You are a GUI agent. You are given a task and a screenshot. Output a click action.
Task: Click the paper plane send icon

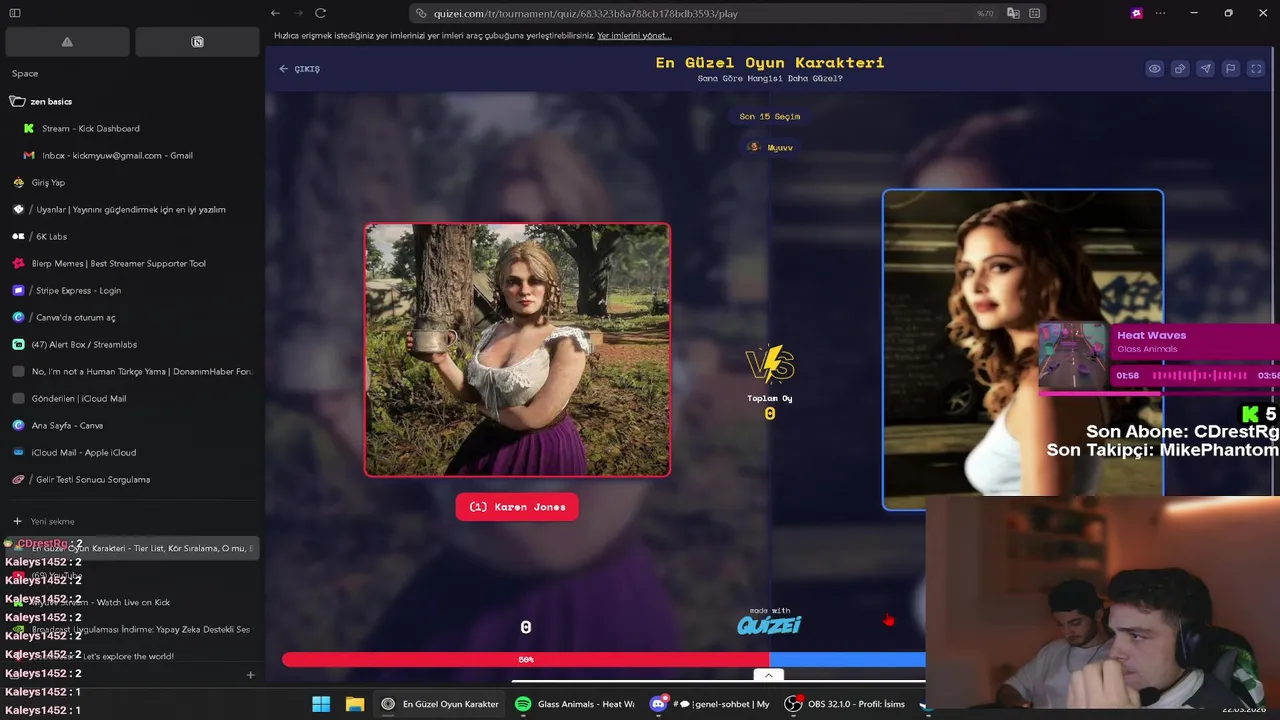1205,69
